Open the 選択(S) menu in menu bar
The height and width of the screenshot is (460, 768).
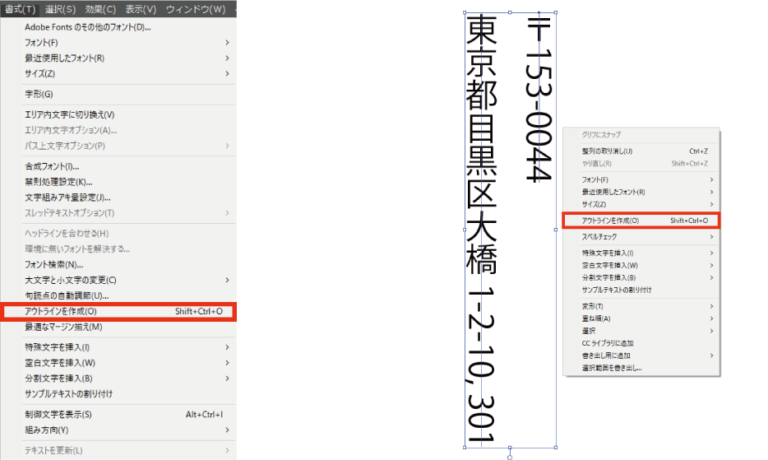pos(60,9)
